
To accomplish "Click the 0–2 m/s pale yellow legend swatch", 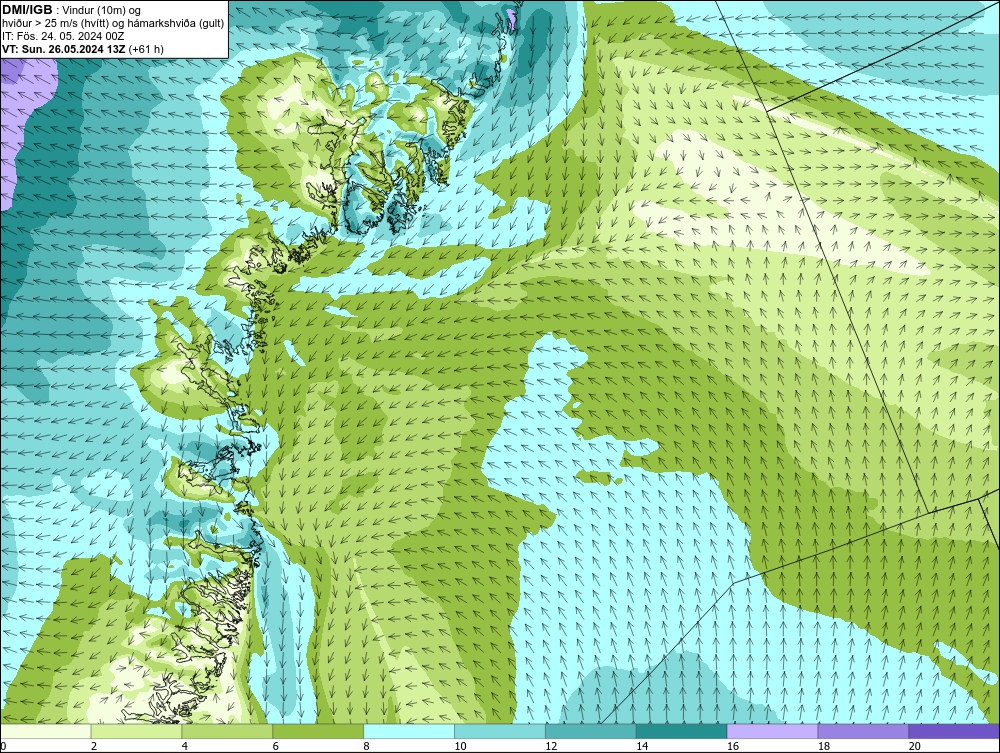I will [x=46, y=731].
